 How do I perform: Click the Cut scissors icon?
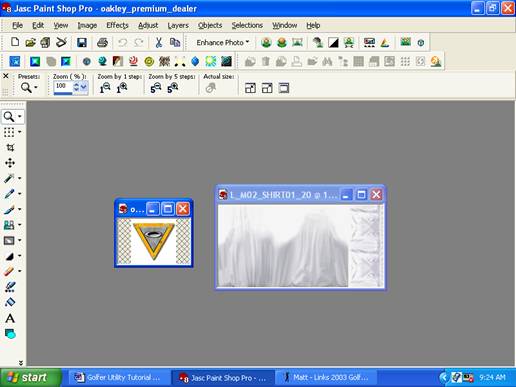tap(159, 42)
